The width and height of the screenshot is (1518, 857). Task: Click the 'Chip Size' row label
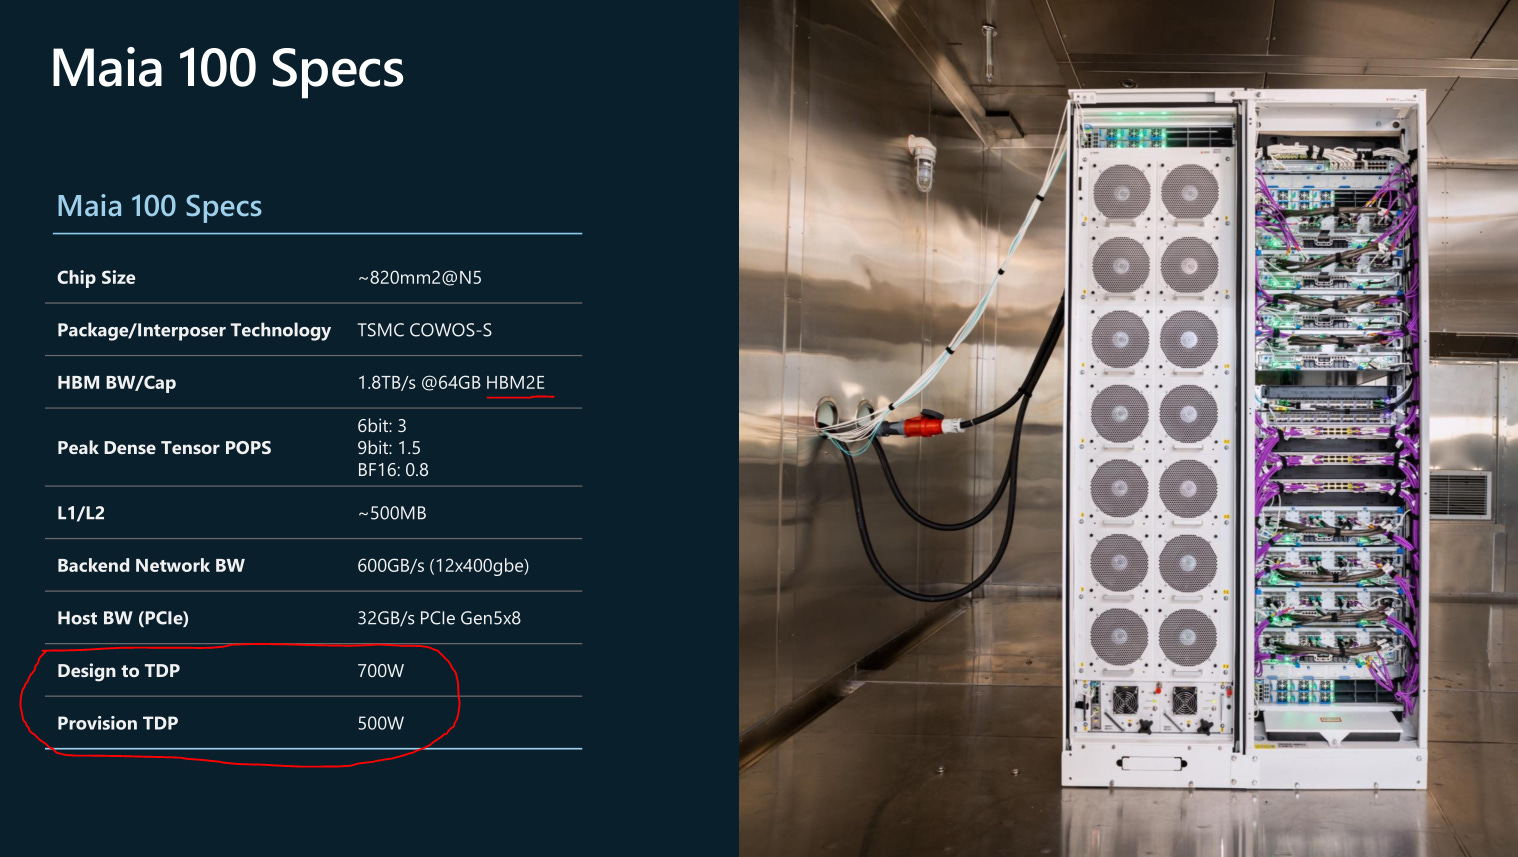pyautogui.click(x=96, y=278)
